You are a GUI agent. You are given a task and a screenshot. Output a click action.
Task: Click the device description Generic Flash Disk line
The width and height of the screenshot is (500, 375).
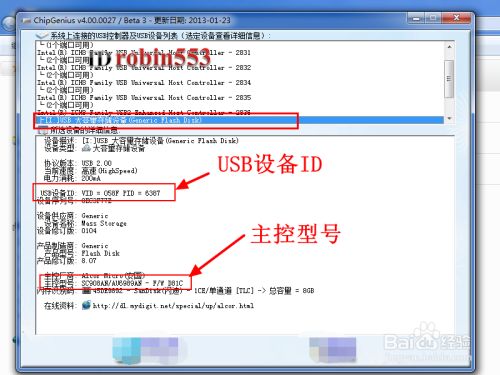pyautogui.click(x=160, y=141)
